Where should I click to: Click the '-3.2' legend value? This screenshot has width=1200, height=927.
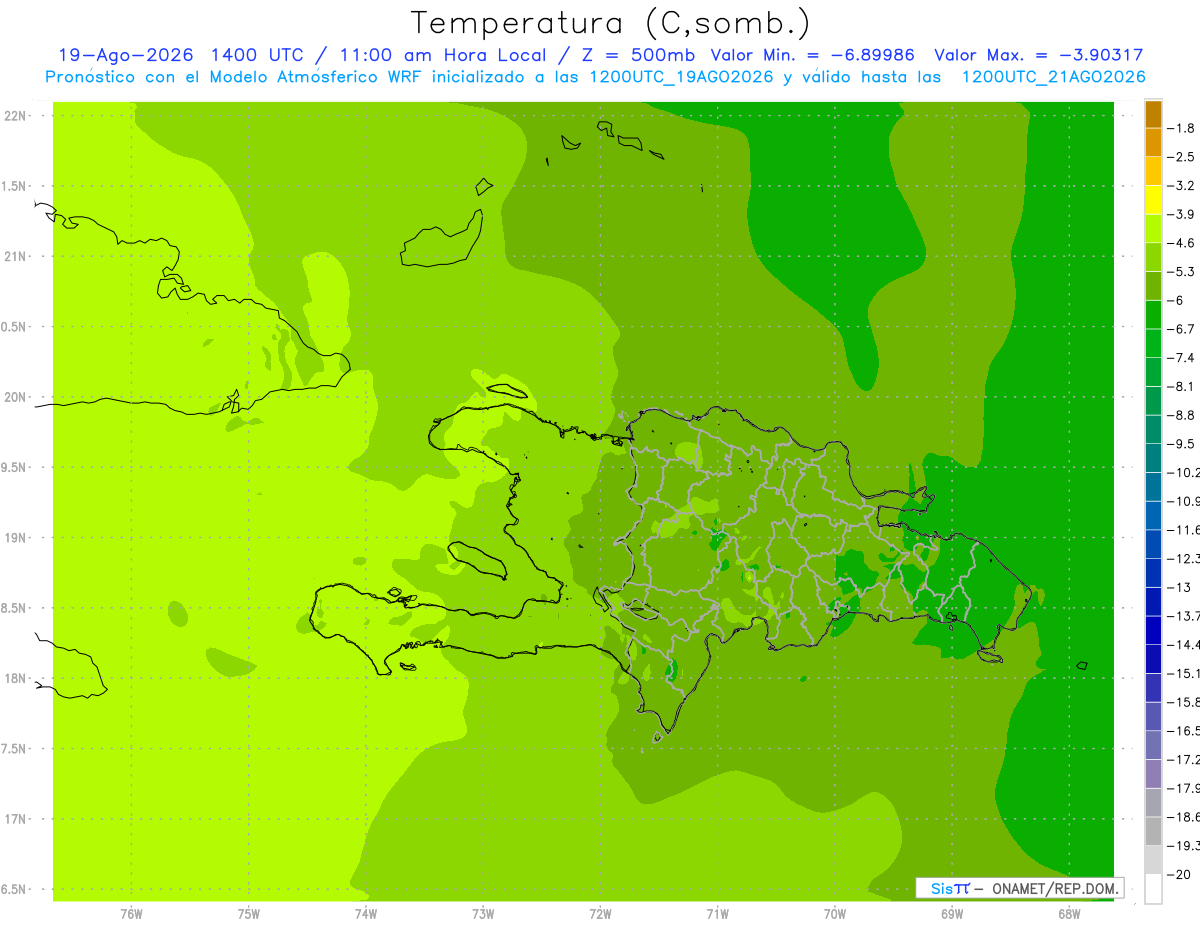(1182, 186)
